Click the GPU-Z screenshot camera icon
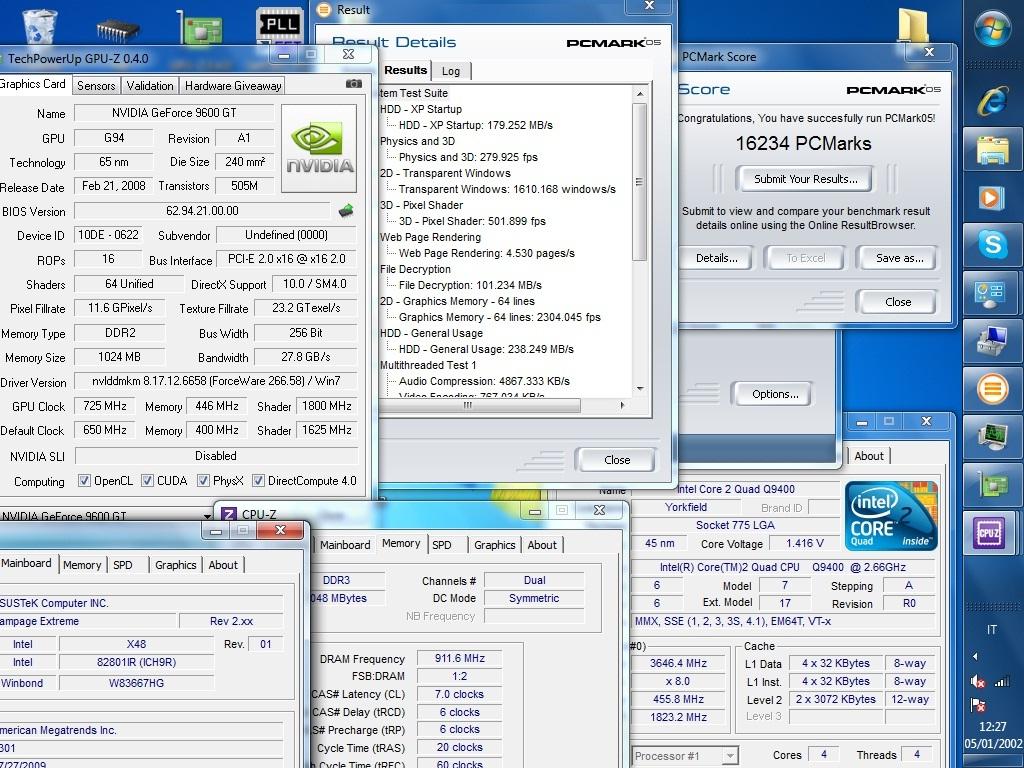Image resolution: width=1024 pixels, height=768 pixels. [x=353, y=84]
